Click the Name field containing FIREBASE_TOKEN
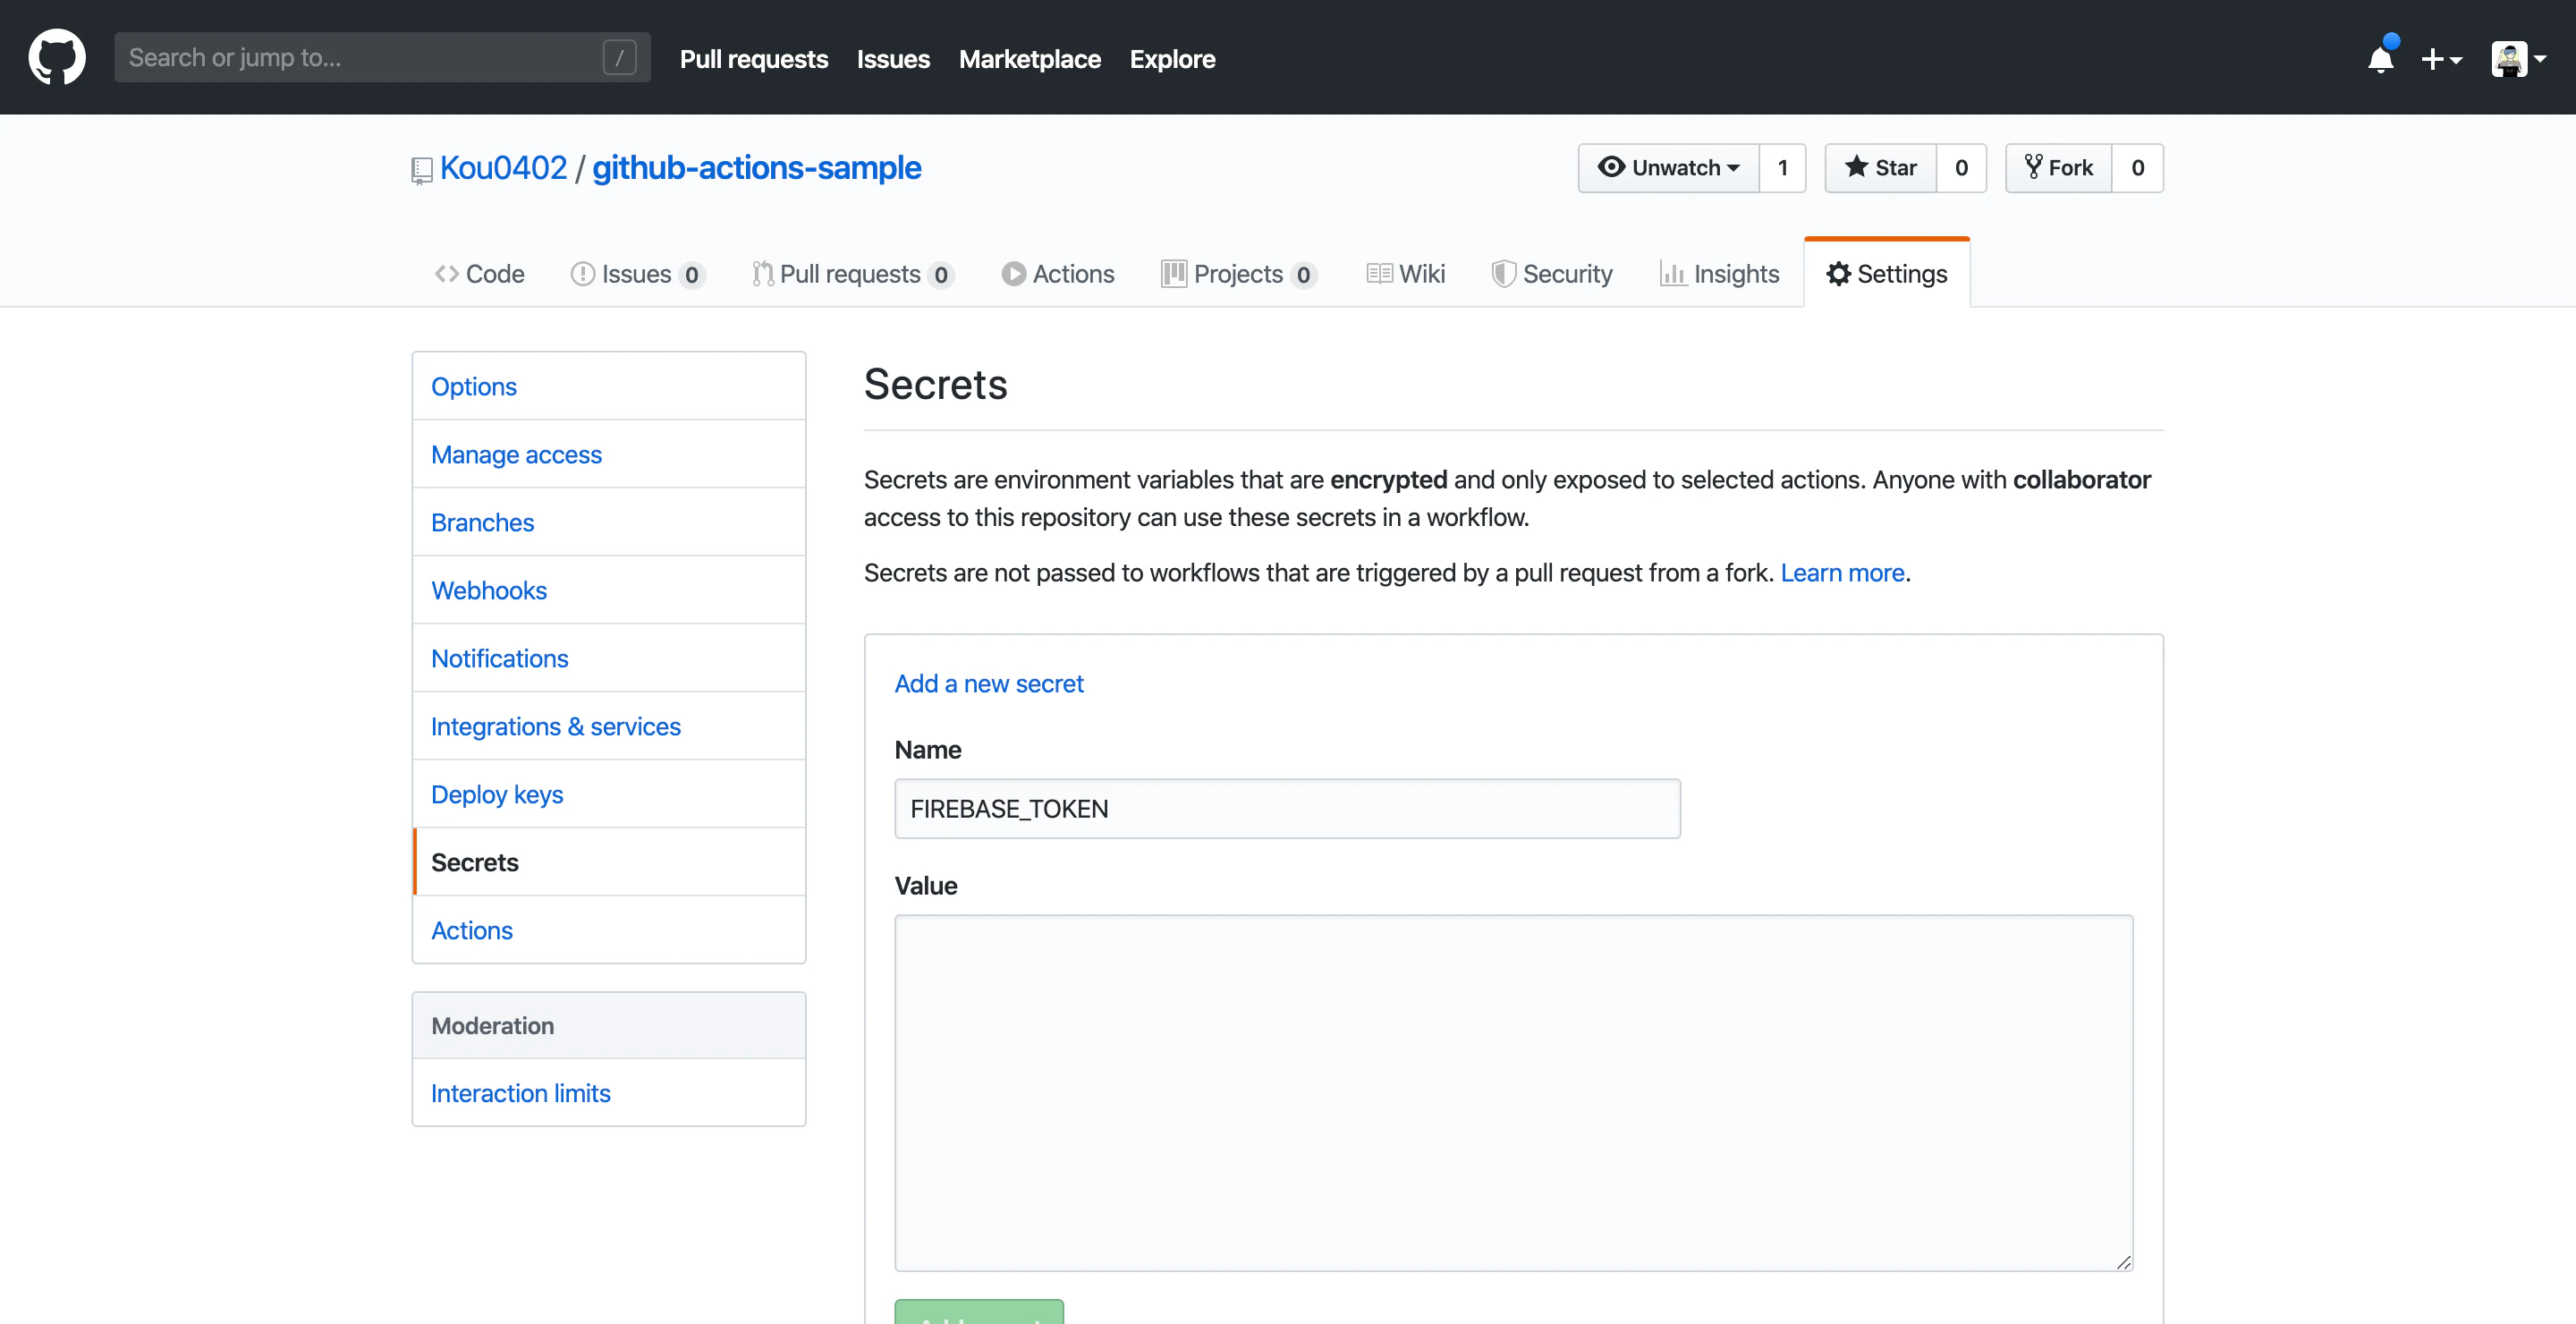2576x1324 pixels. [x=1287, y=808]
